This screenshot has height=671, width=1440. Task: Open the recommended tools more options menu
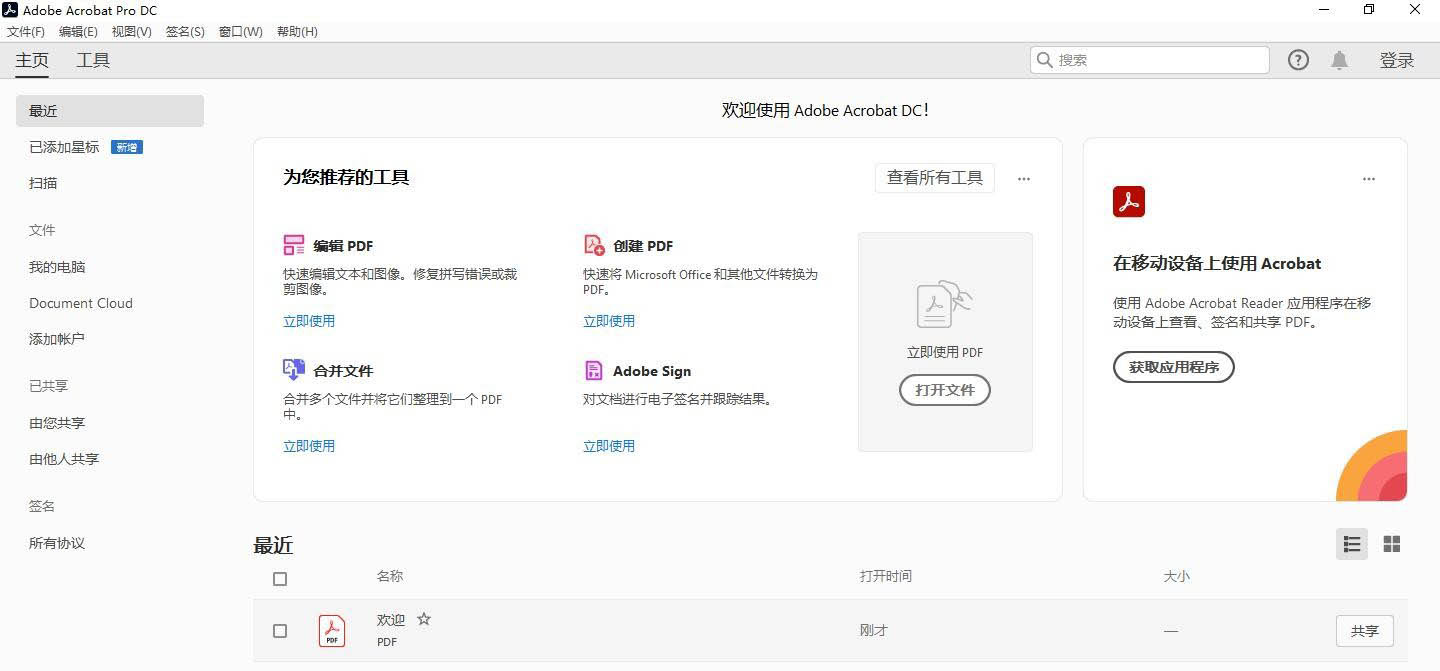point(1023,179)
